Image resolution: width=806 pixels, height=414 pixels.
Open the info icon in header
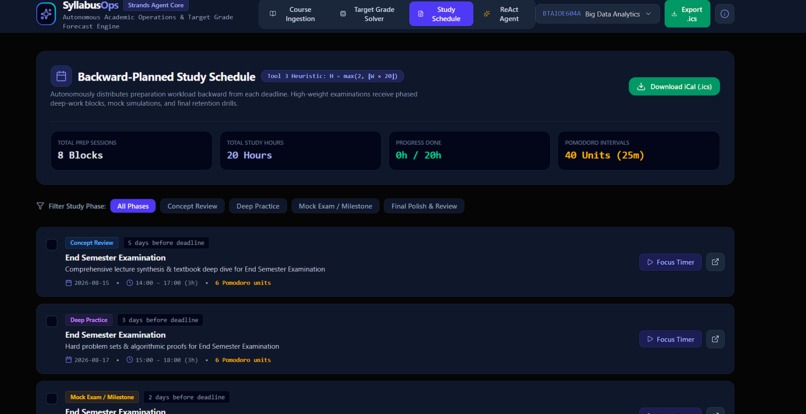tap(724, 14)
